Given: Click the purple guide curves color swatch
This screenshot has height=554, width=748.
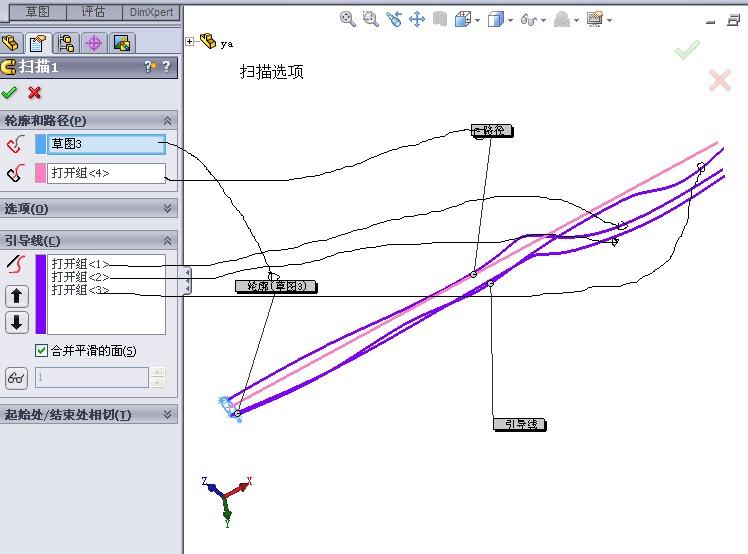Looking at the screenshot, I should 41,294.
